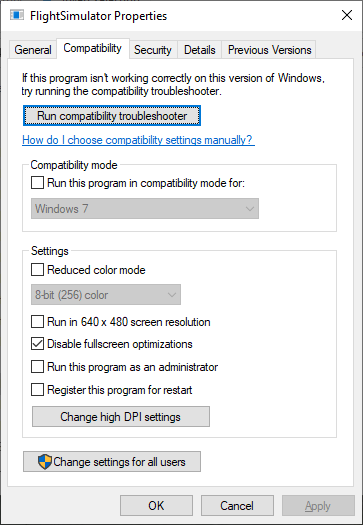Viewport: 363px width, 525px height.
Task: Enable Run this program in compatibility mode
Action: tap(37, 183)
